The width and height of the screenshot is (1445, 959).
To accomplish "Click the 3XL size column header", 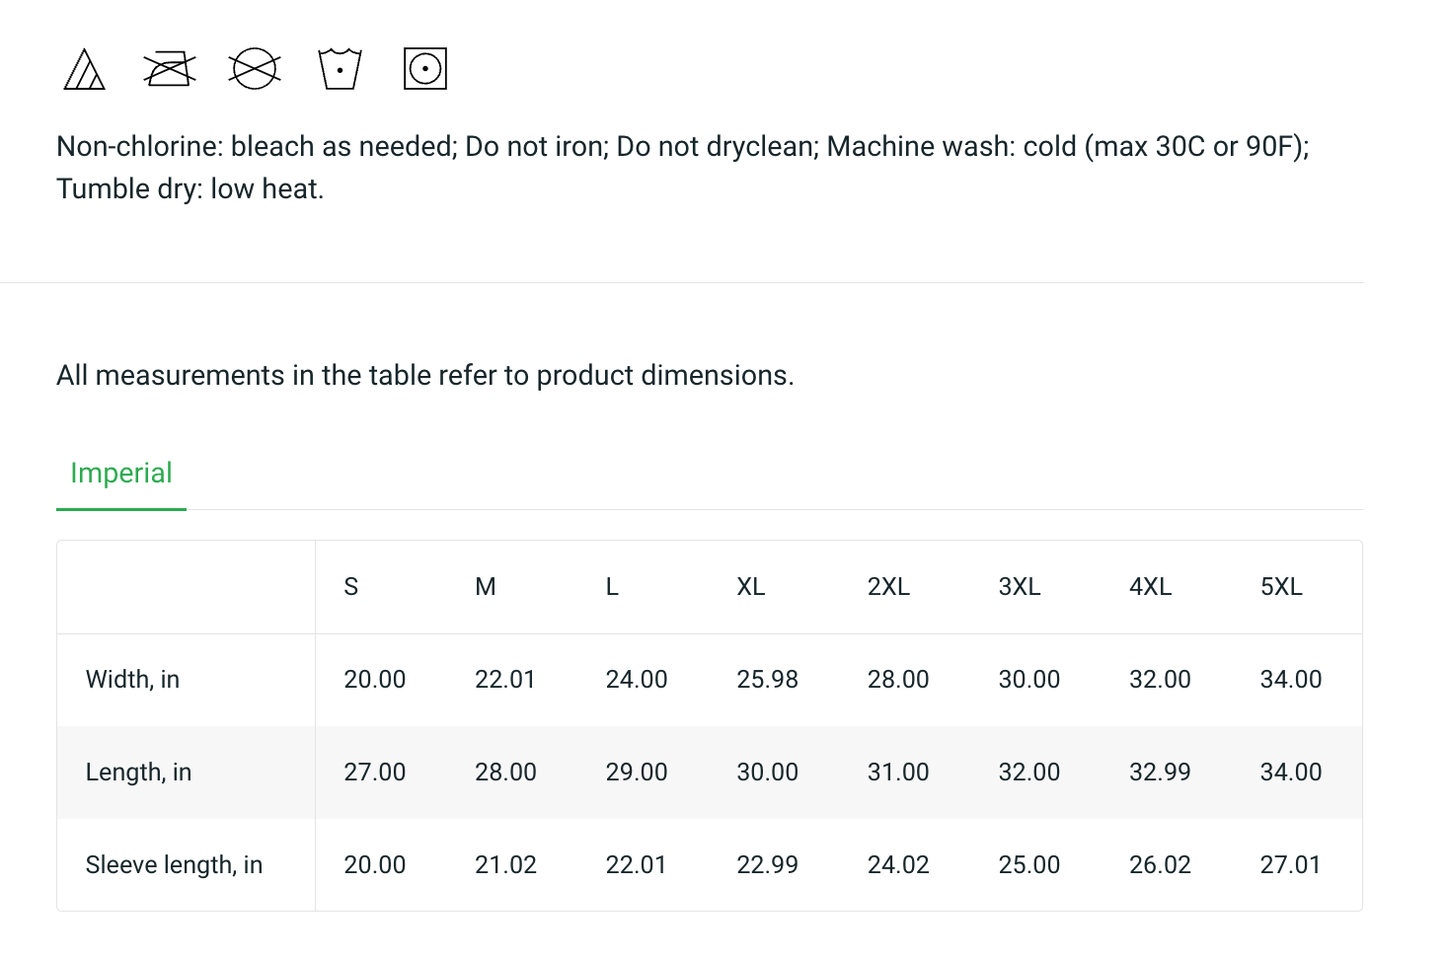I will [1019, 587].
